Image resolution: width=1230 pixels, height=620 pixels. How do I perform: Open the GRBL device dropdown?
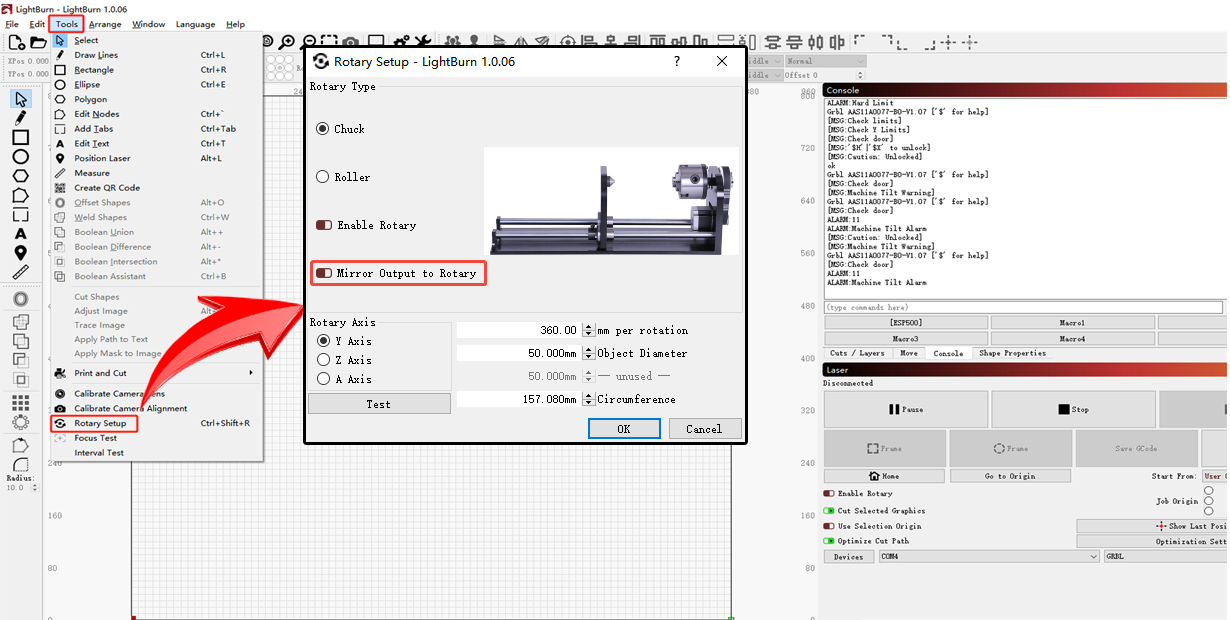point(1166,557)
